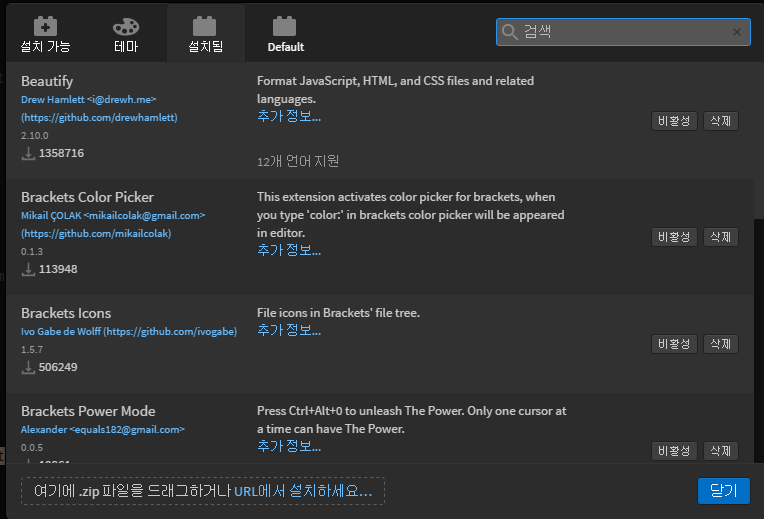Click the 12개 언어 지원 text
This screenshot has height=519, width=764.
[x=298, y=161]
